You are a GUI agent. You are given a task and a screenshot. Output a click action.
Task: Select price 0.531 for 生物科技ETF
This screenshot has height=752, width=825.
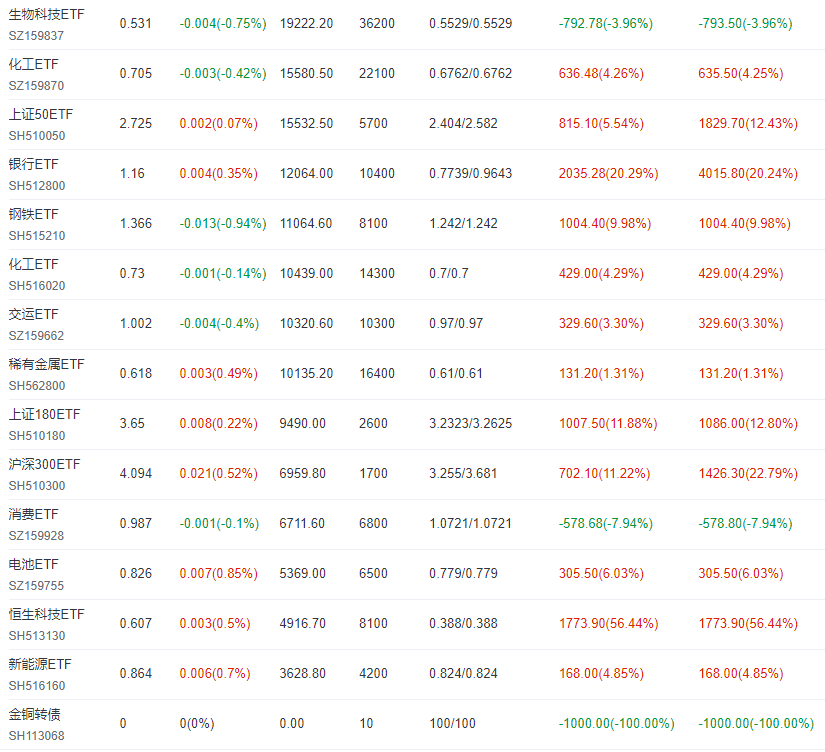point(136,24)
